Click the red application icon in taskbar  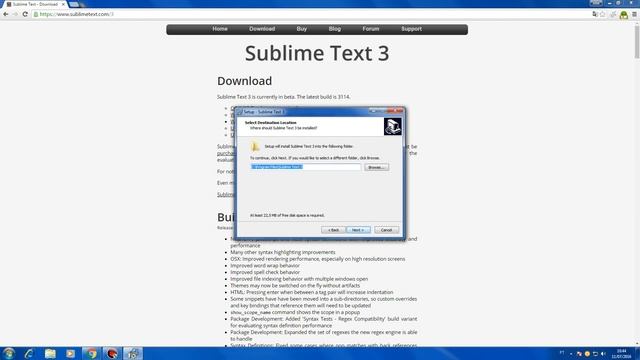click(112, 353)
